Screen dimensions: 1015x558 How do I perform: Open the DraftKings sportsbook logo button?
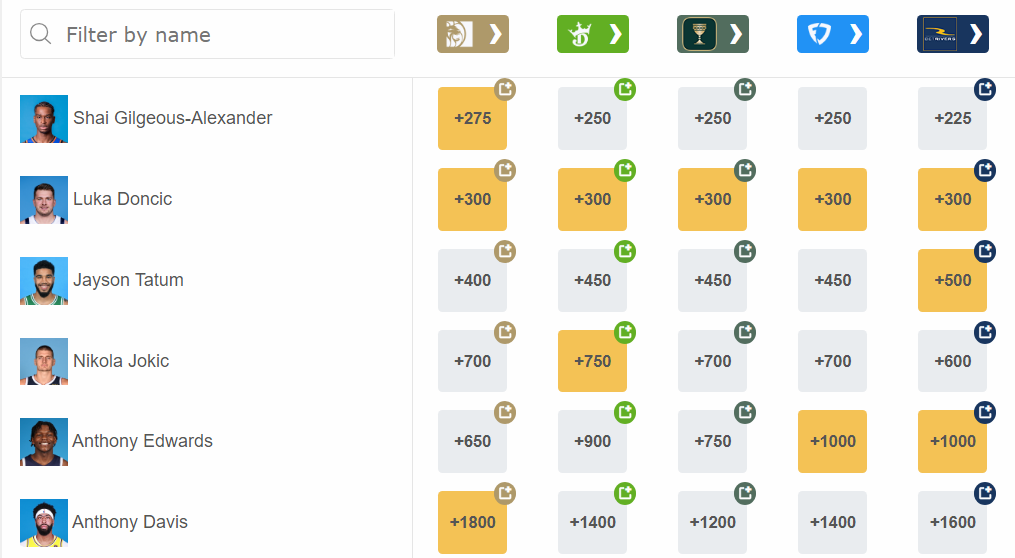coord(593,34)
